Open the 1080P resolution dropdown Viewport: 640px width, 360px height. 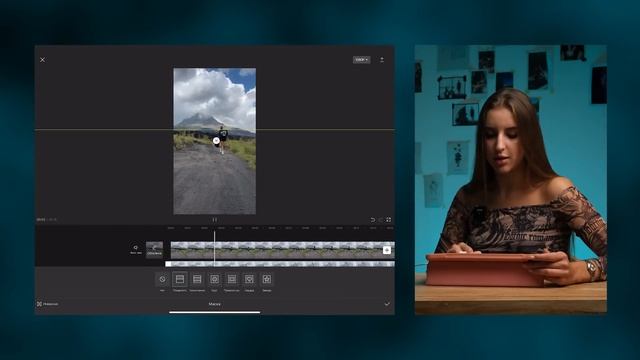coord(361,60)
